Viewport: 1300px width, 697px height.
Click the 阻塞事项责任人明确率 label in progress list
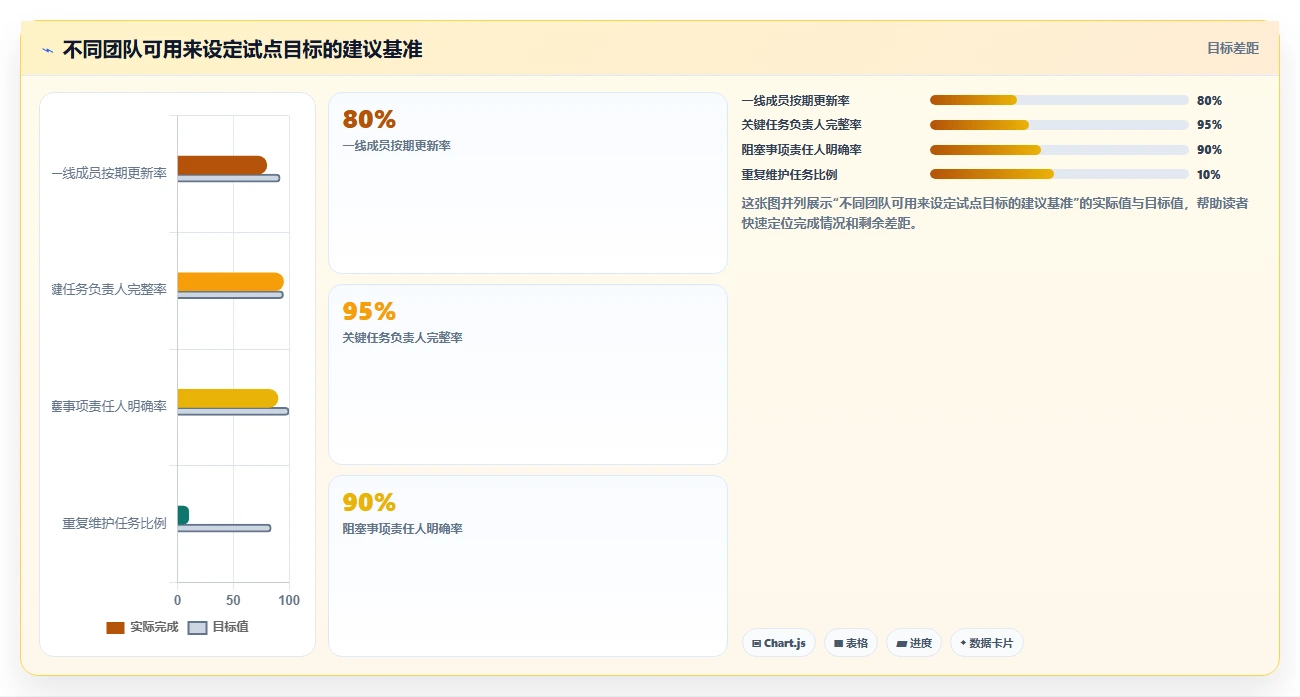click(802, 150)
